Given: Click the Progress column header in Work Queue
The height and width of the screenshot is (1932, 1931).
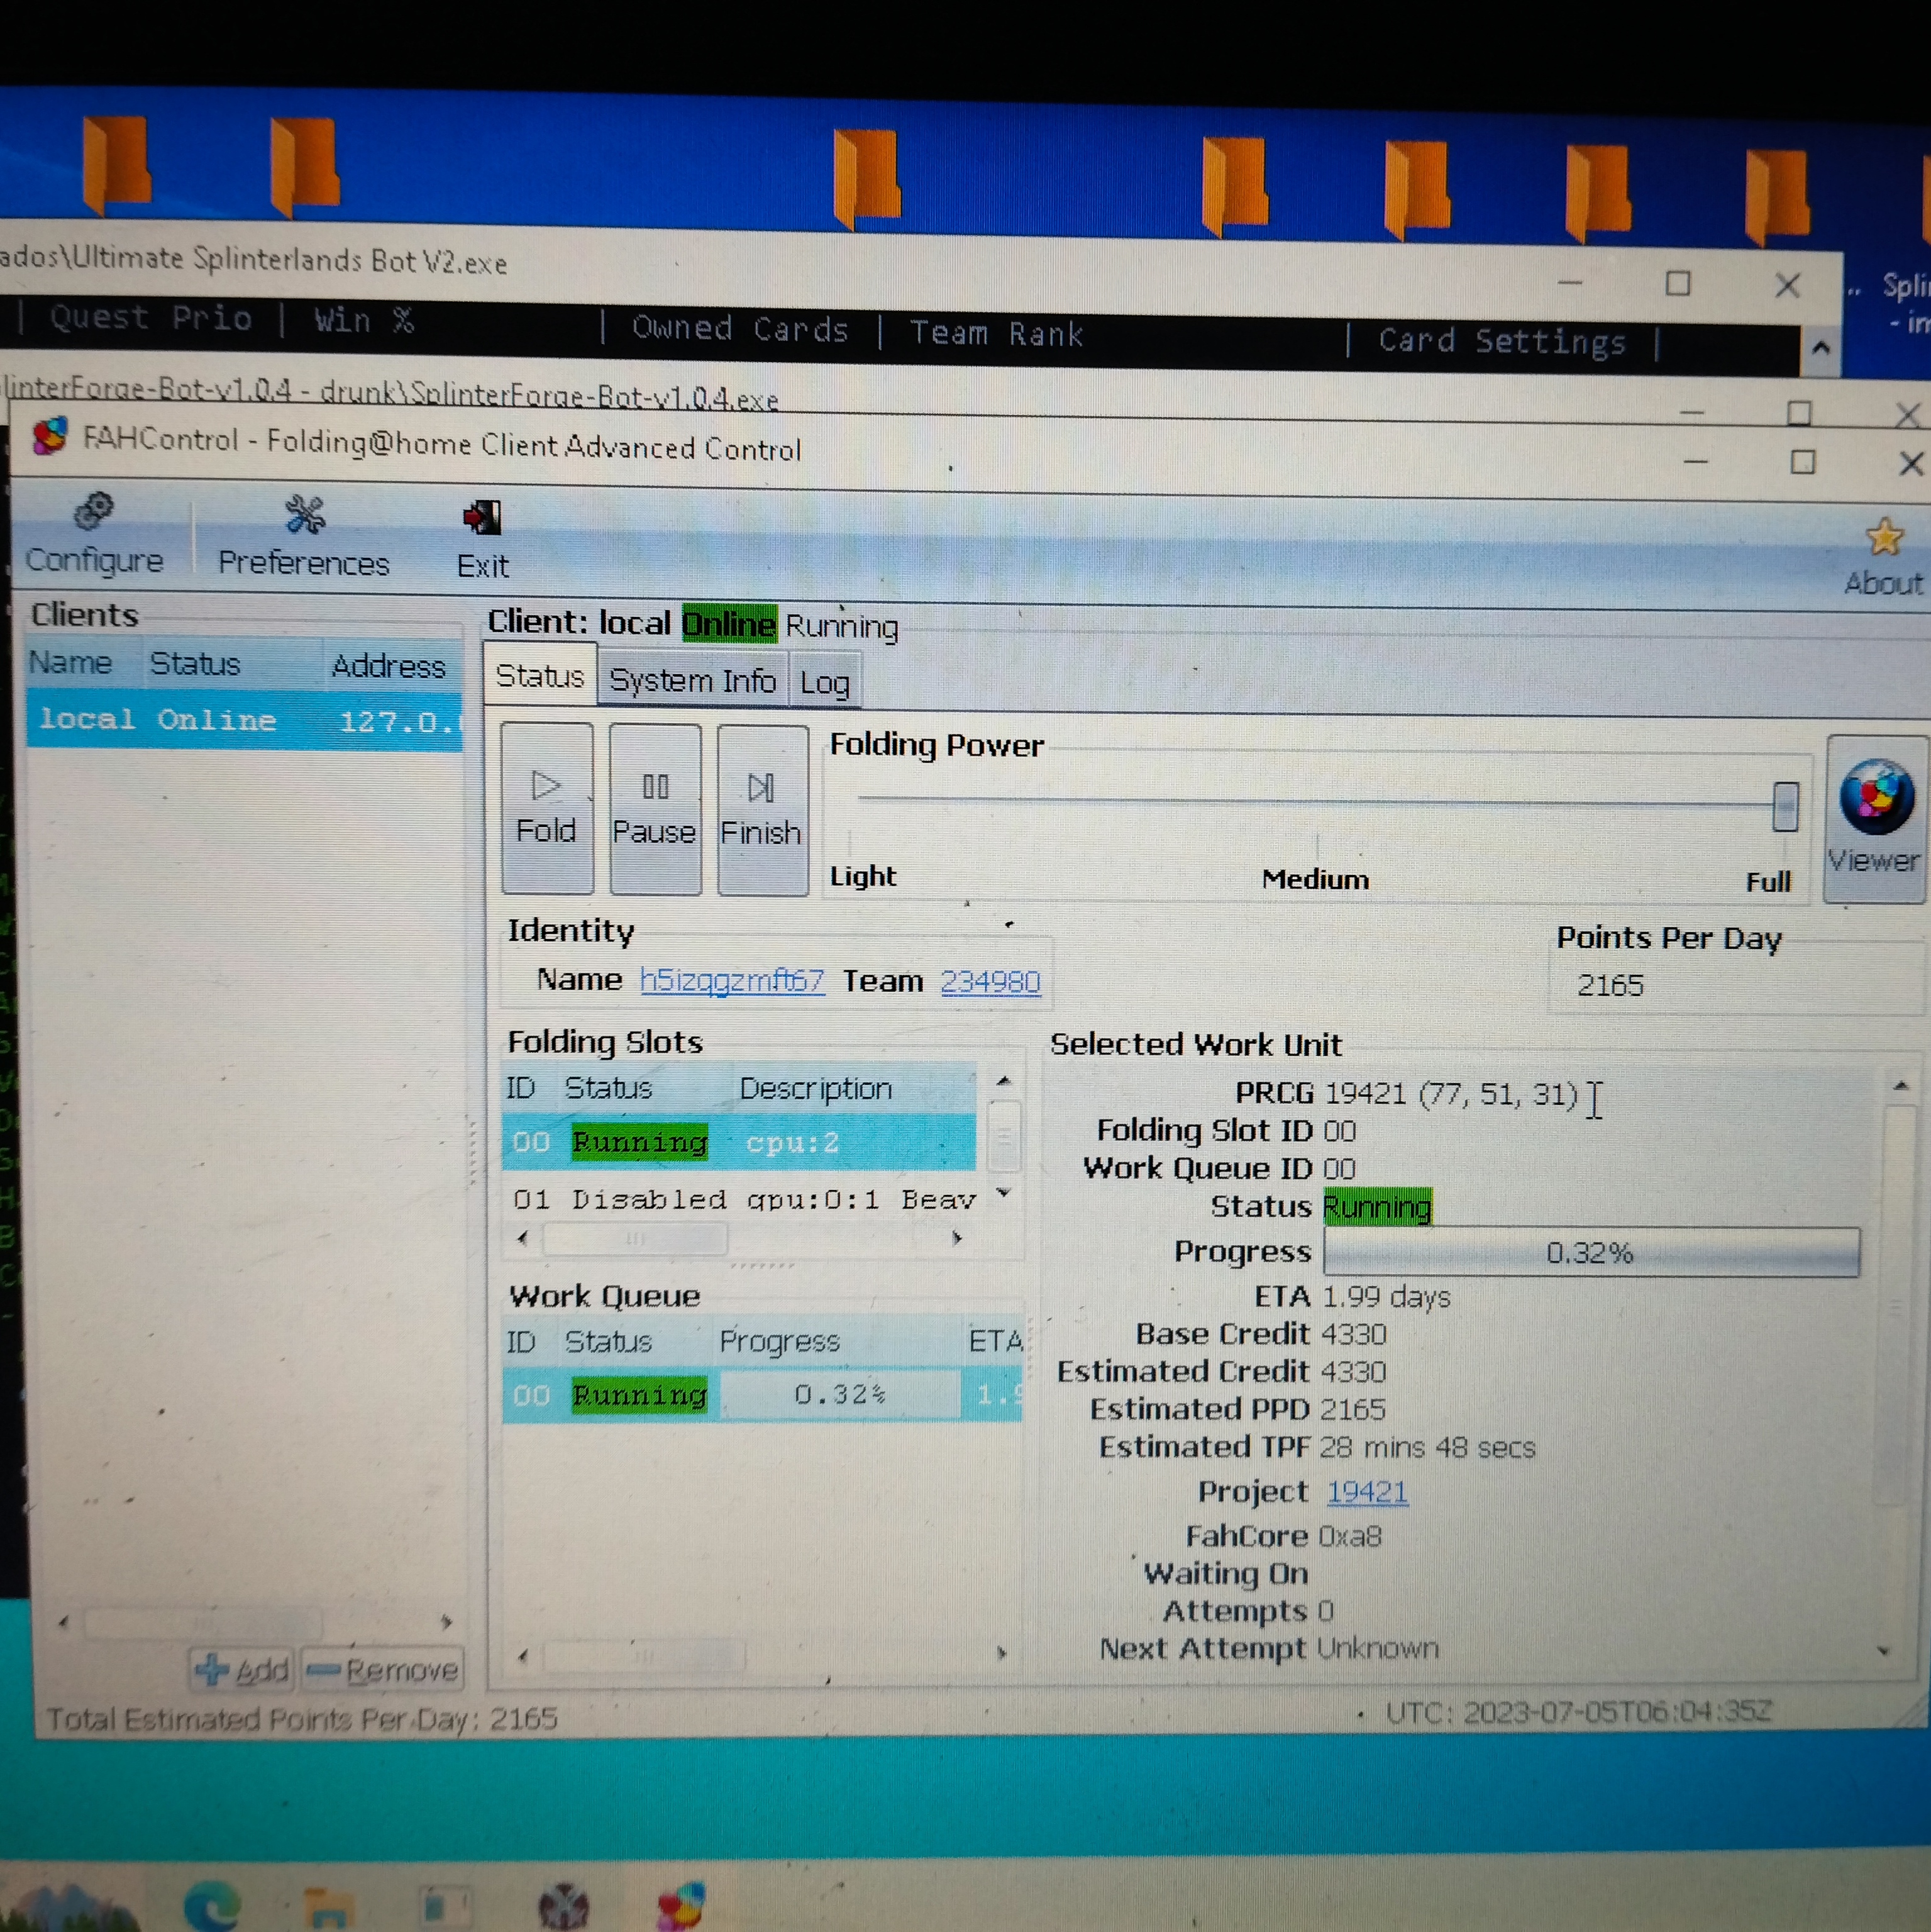Looking at the screenshot, I should (780, 1341).
